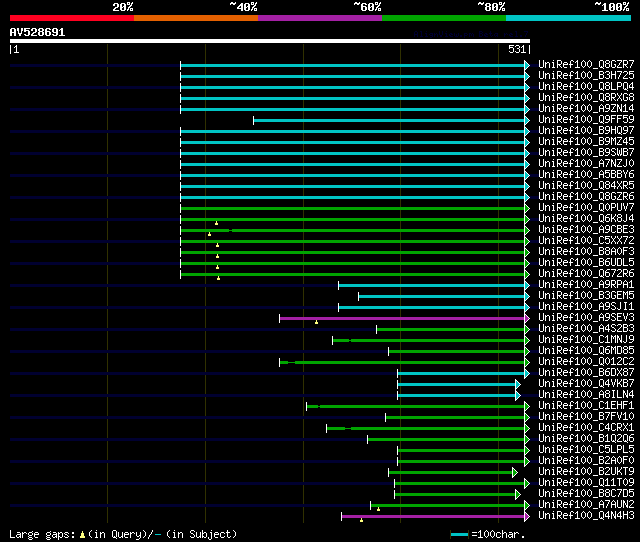The image size is (640, 542).
Task: Select the UniRef100_B6UDL5 label
Action: point(586,263)
